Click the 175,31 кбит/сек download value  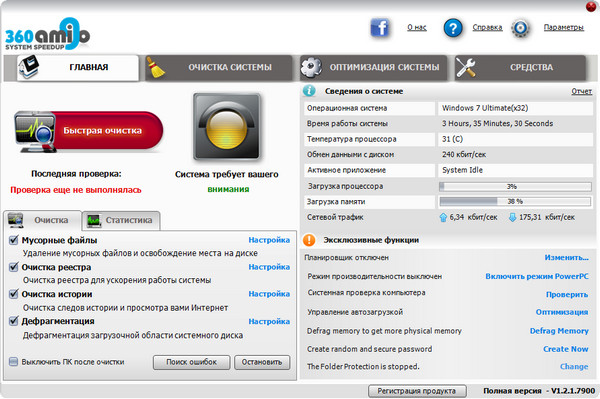(547, 217)
